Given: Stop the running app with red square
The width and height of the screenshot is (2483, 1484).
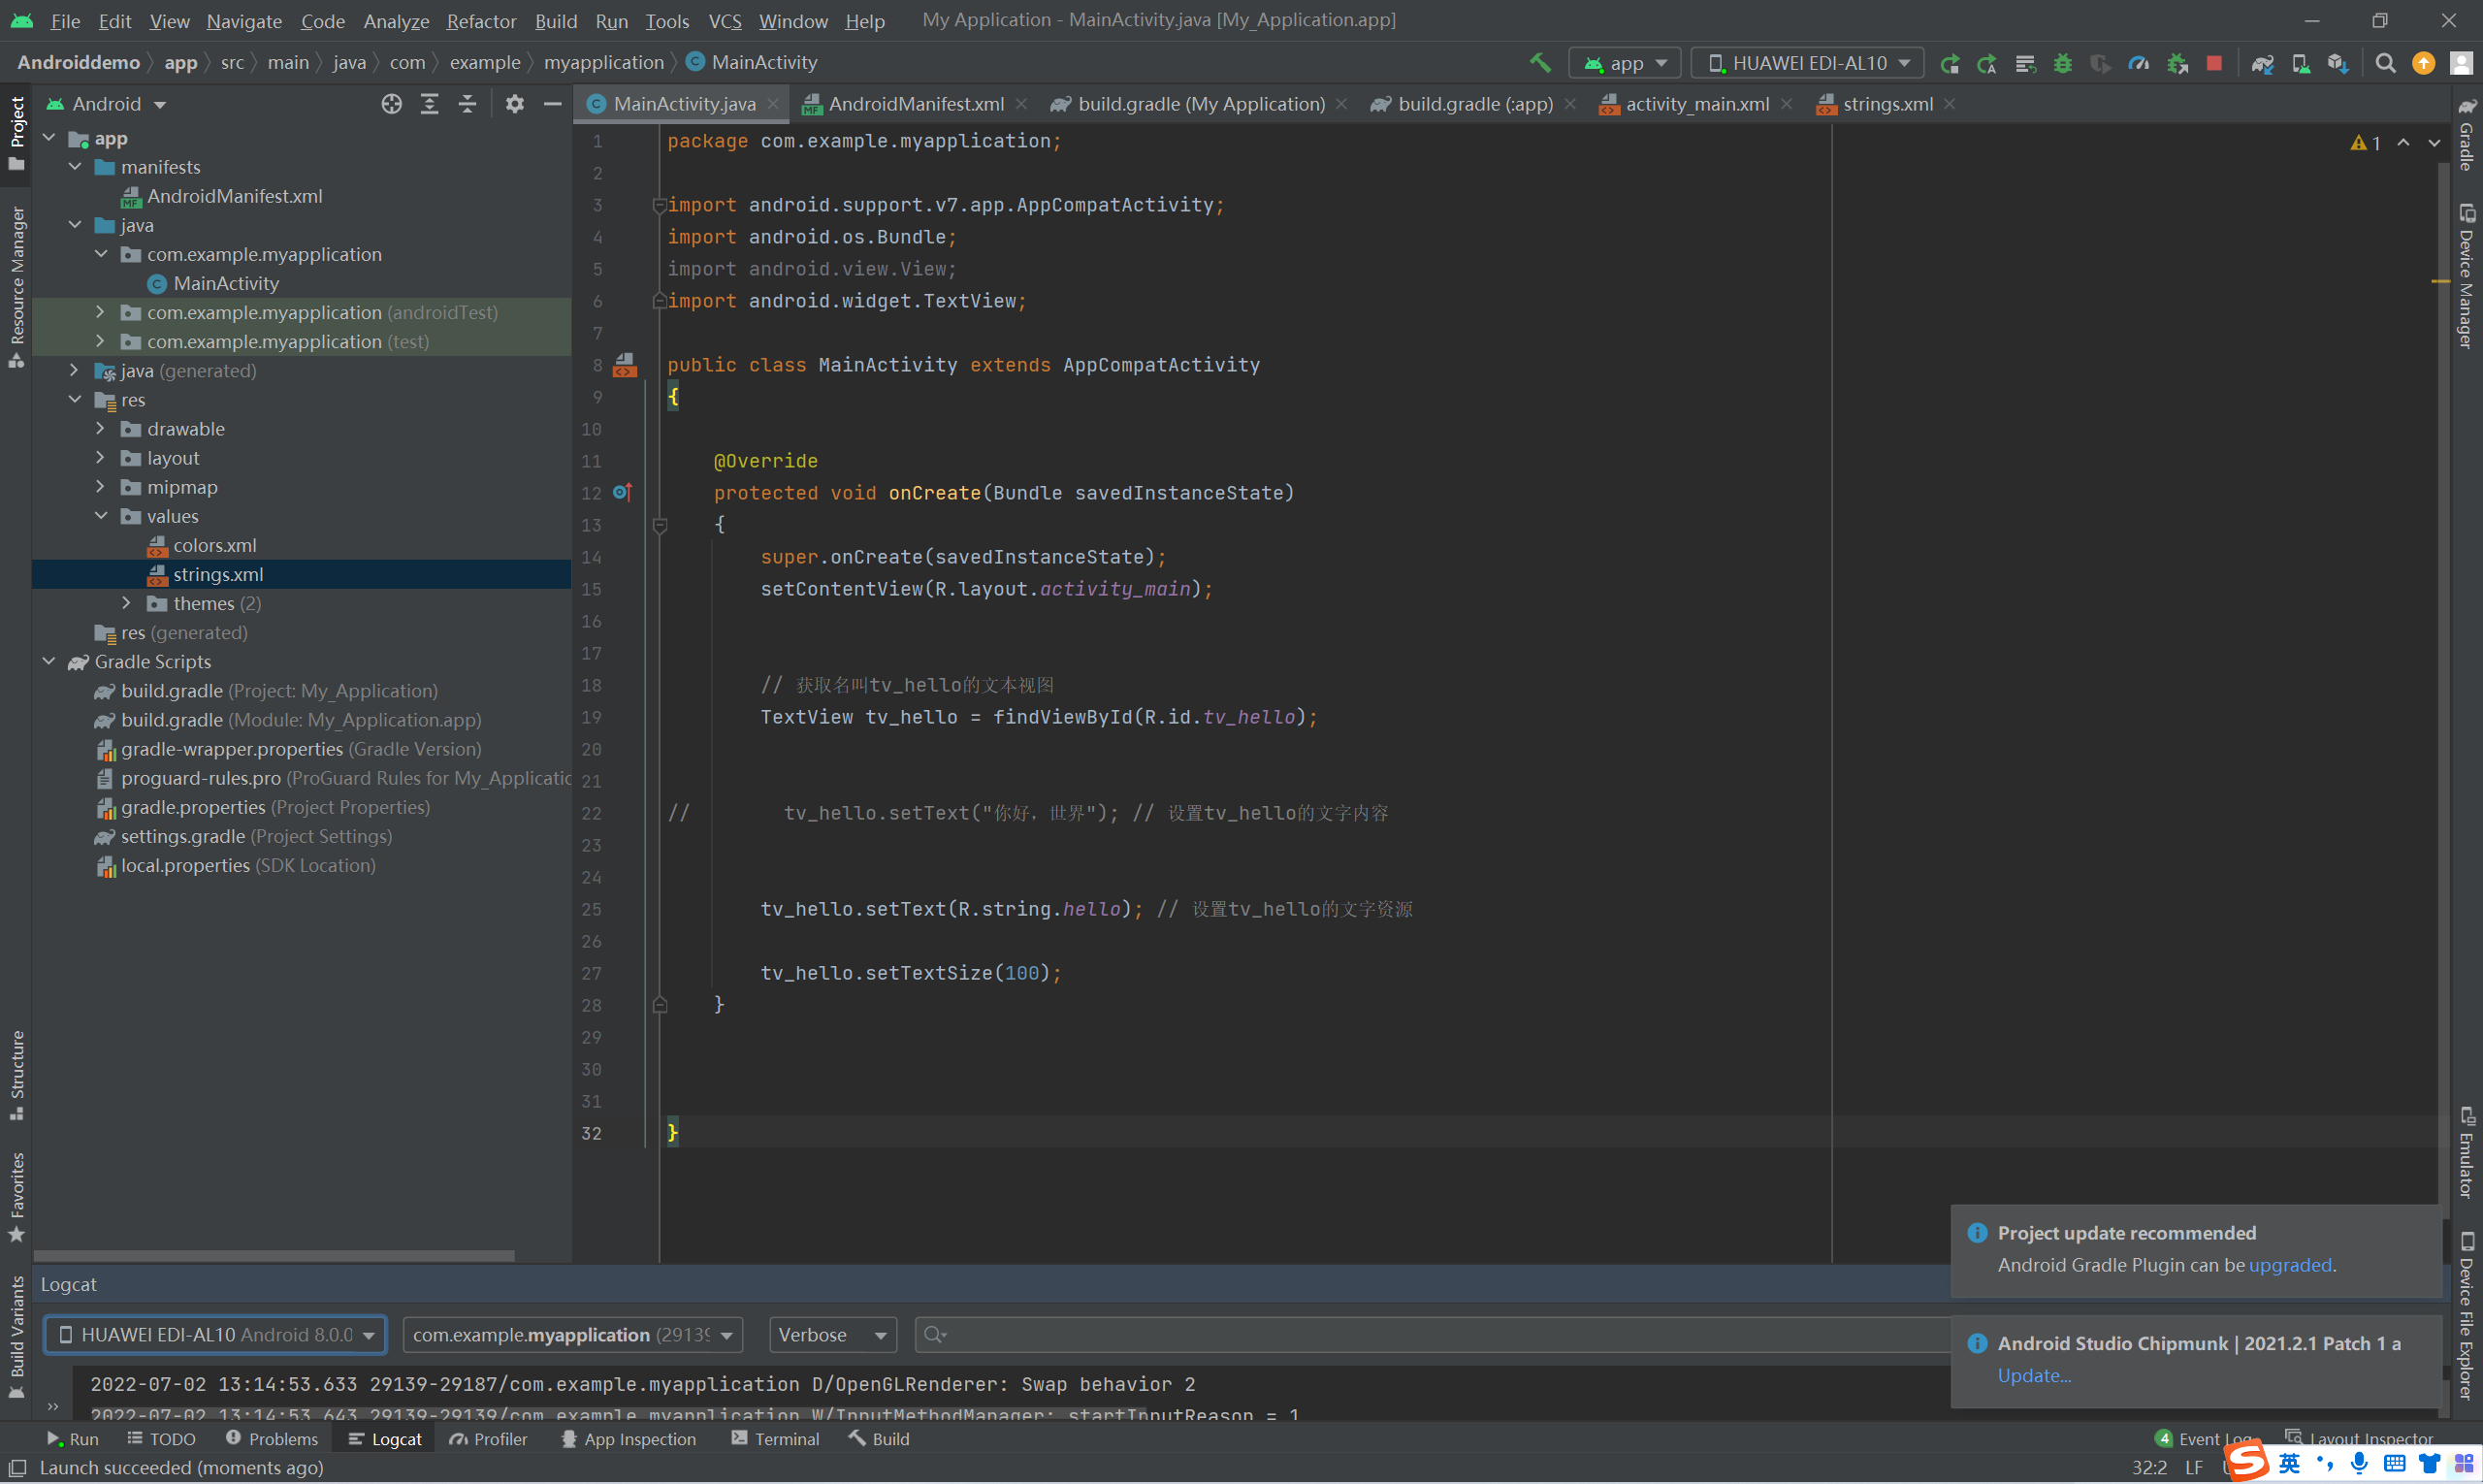Looking at the screenshot, I should (x=2214, y=63).
